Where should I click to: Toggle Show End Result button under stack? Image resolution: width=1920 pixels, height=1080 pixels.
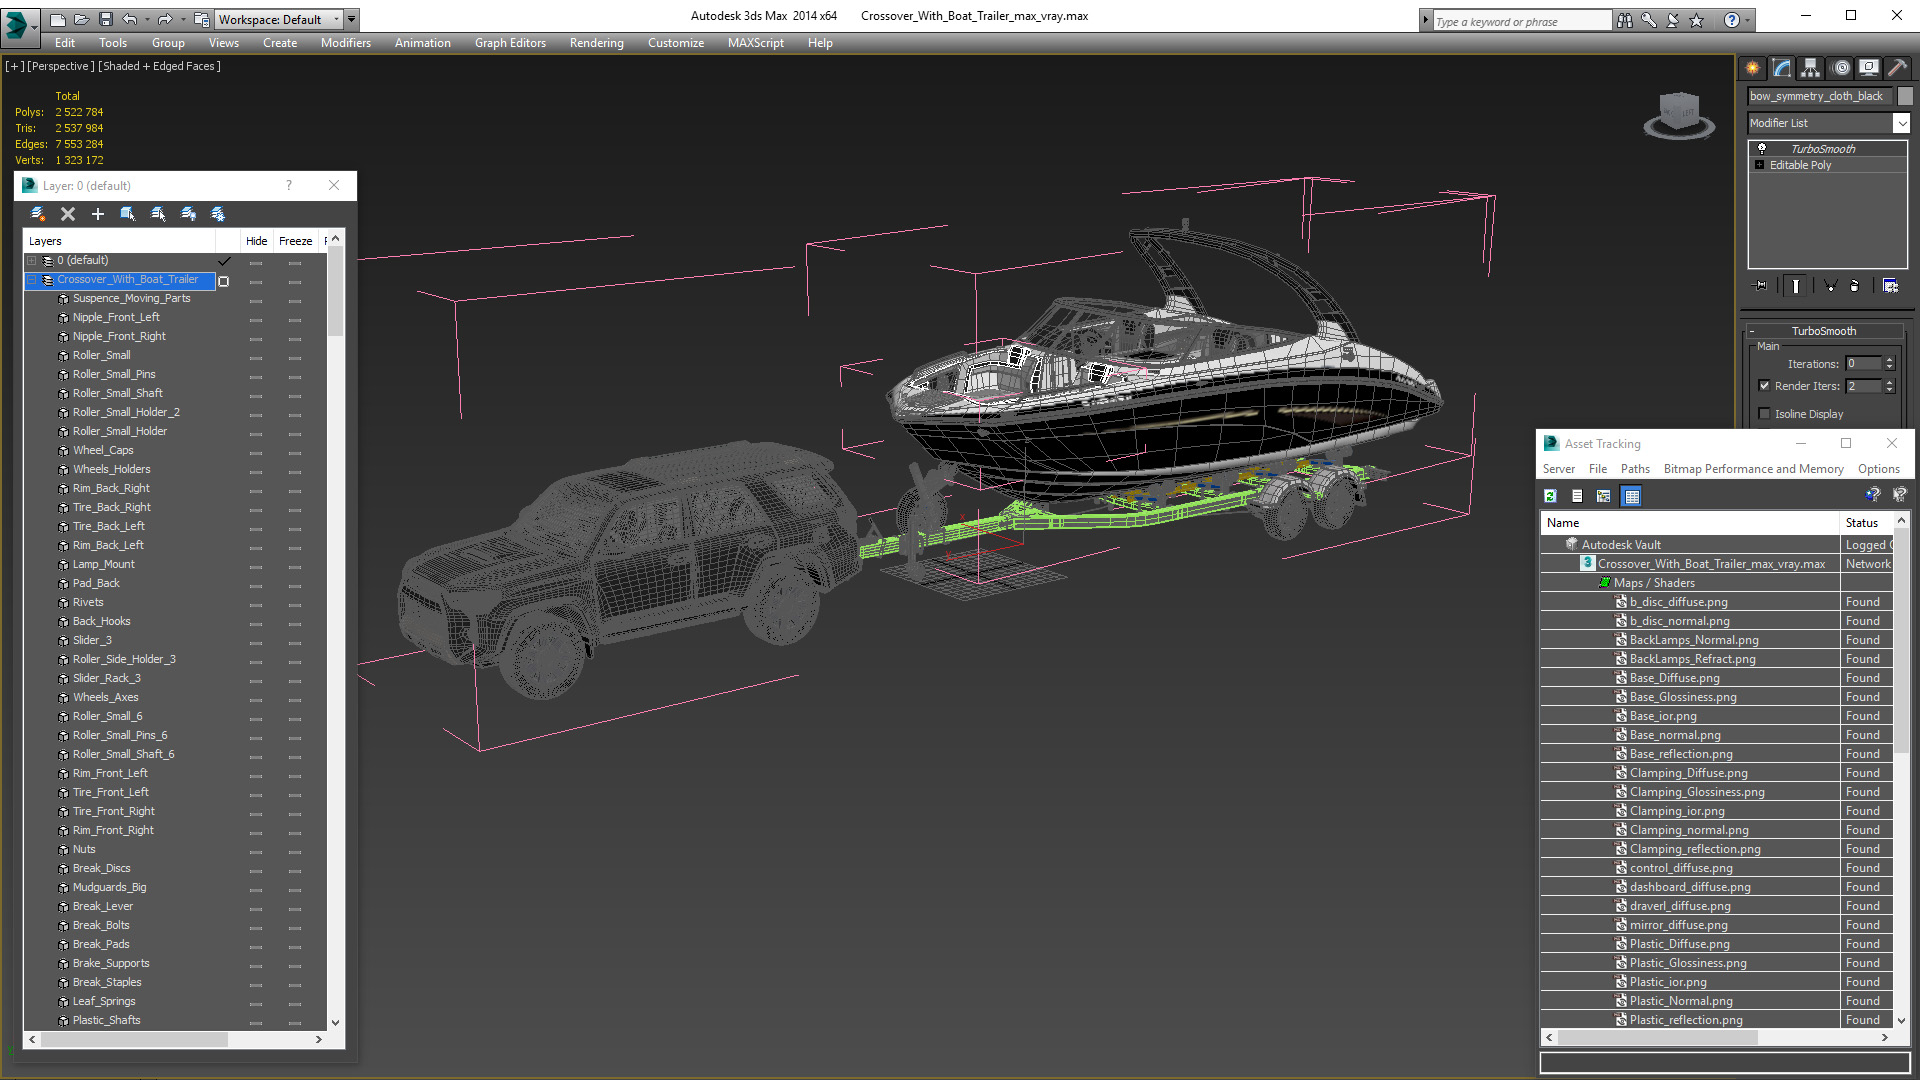(1796, 286)
